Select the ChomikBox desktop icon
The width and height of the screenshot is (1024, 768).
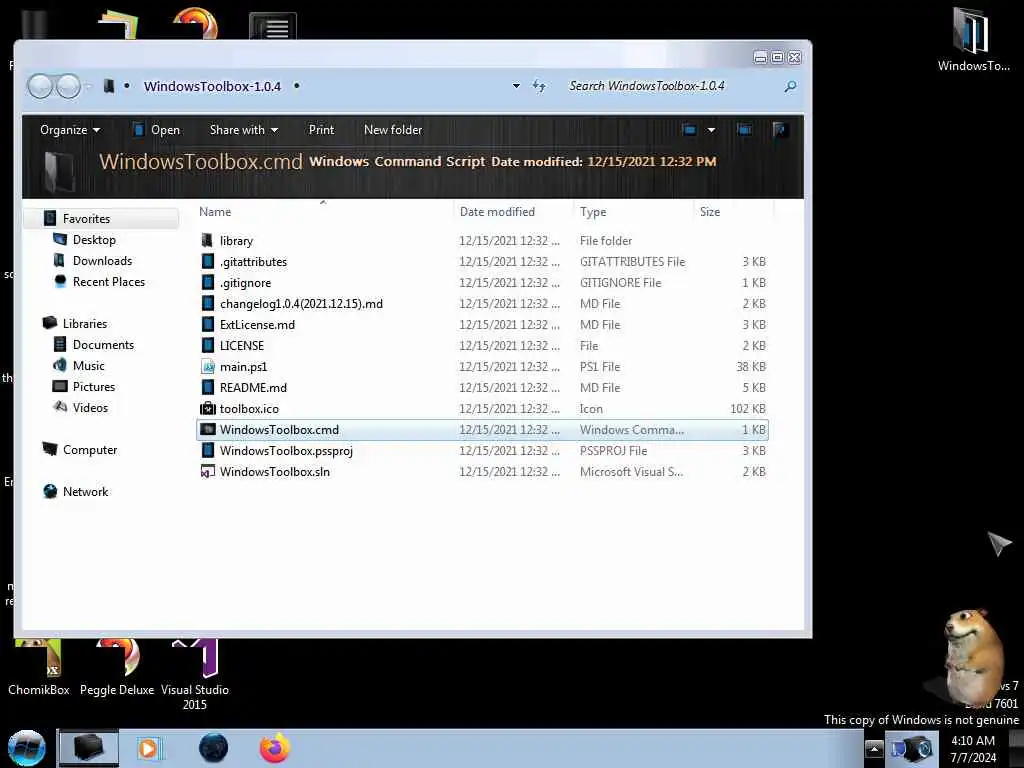tap(39, 668)
